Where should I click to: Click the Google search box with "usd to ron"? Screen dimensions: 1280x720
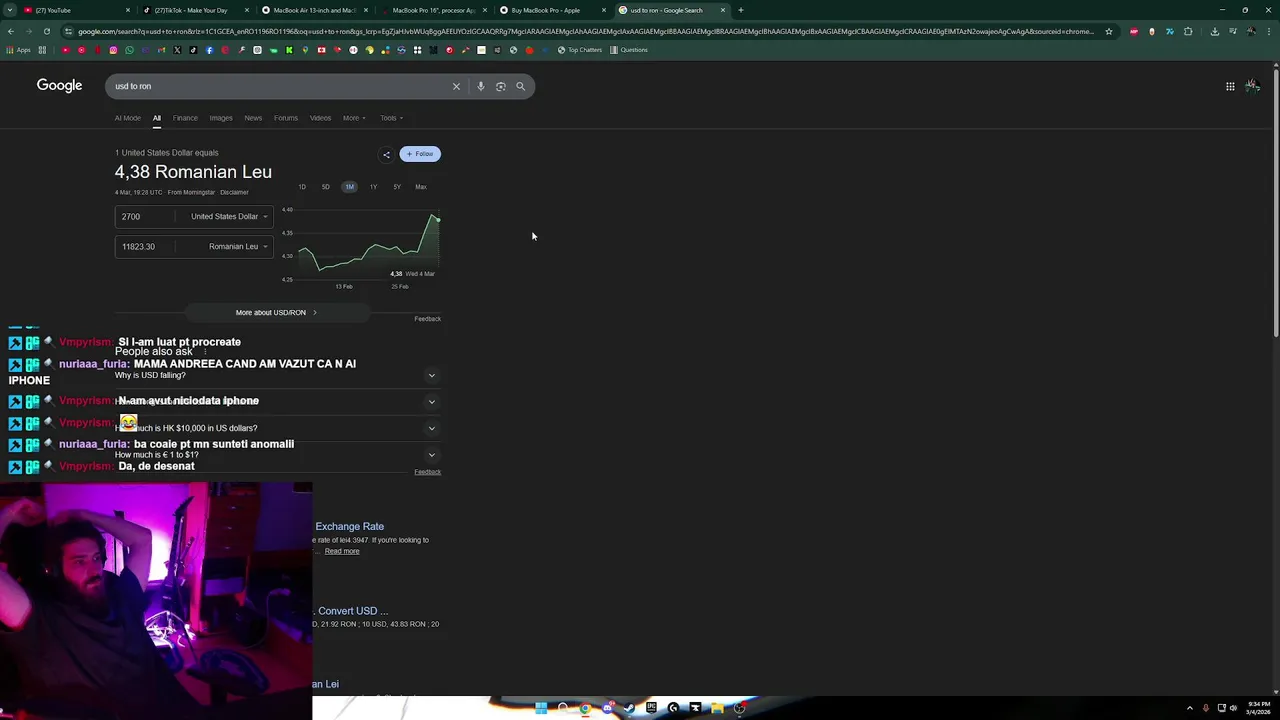[x=280, y=86]
